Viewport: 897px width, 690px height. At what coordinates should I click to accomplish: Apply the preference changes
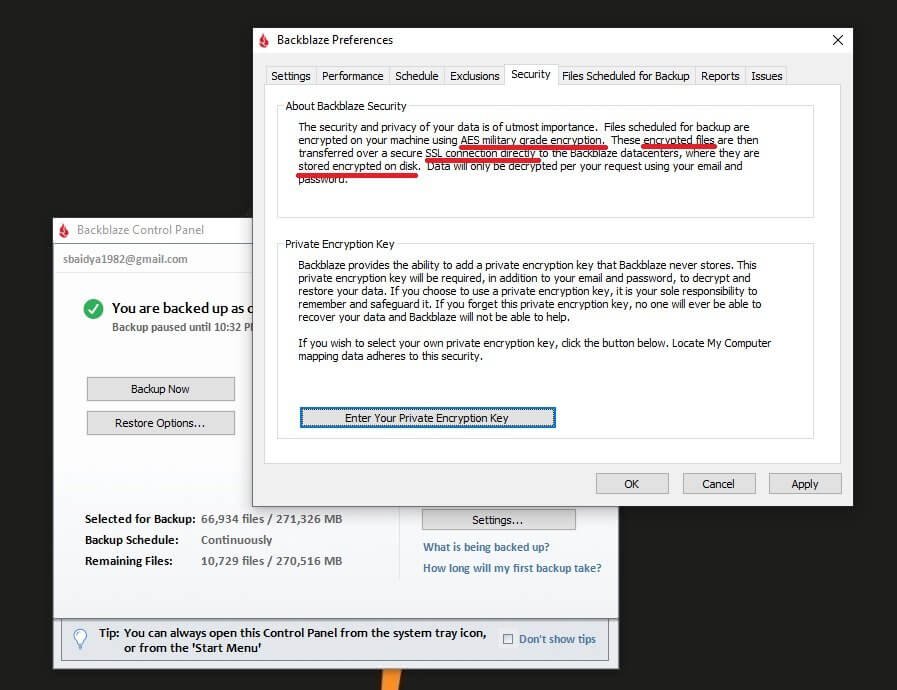[805, 484]
